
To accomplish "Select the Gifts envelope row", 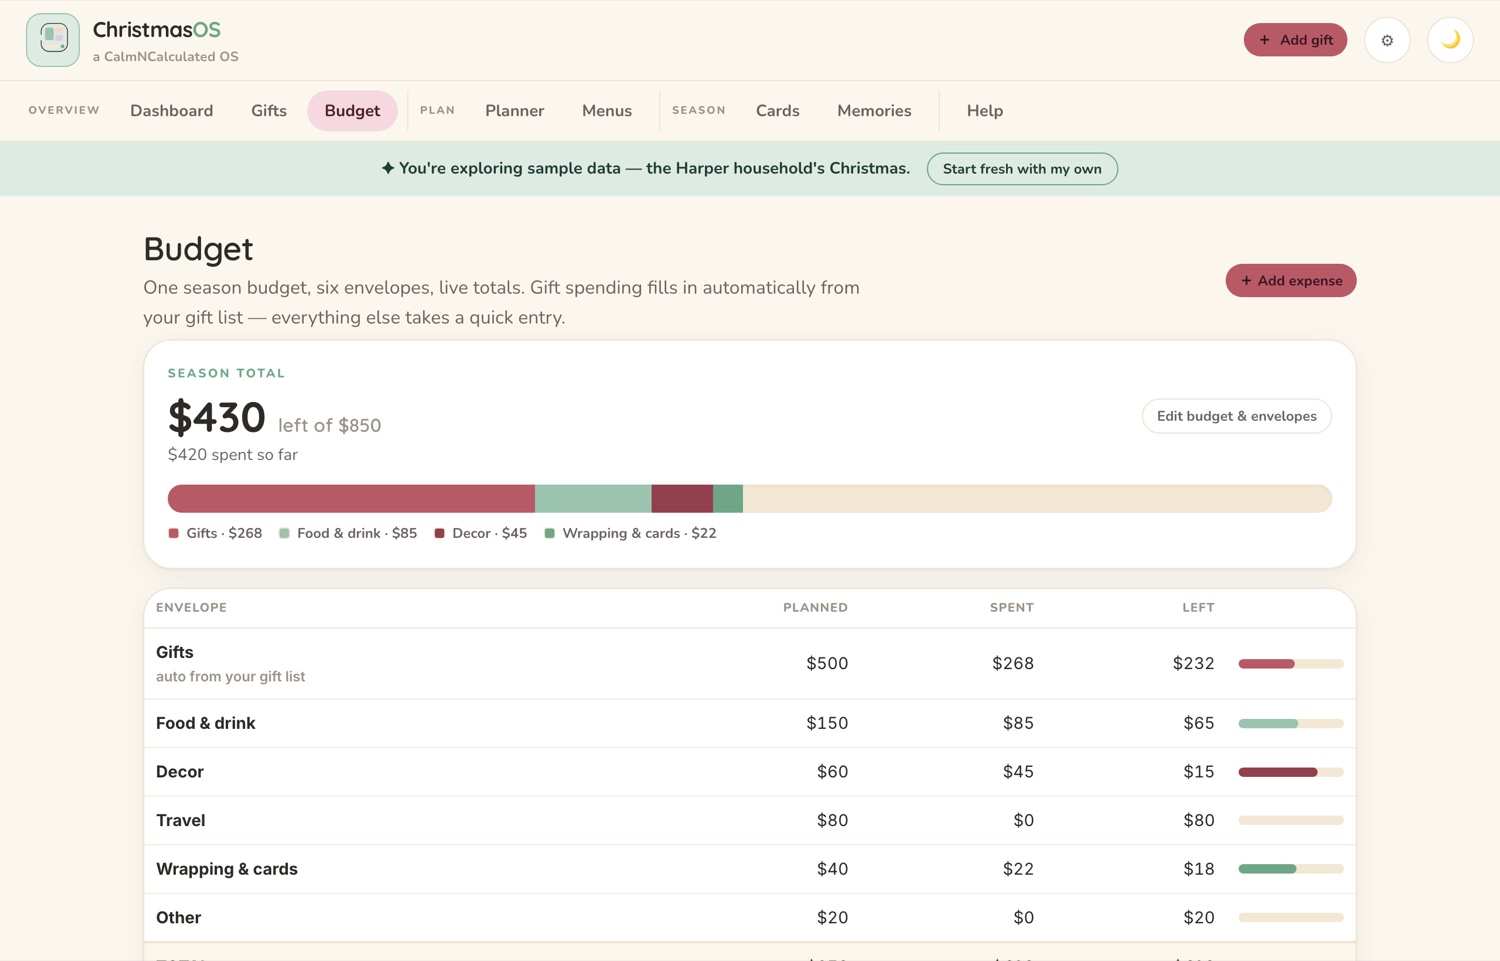I will [x=750, y=664].
